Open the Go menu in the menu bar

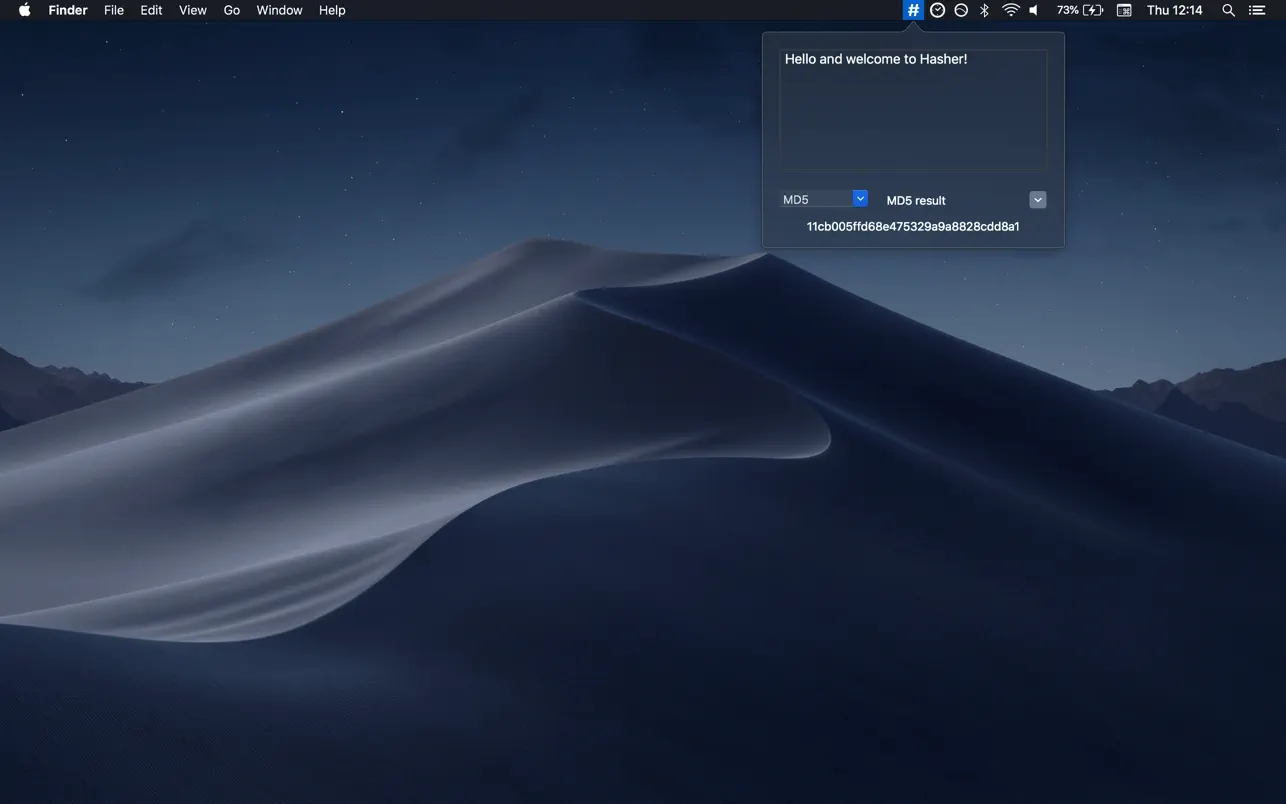point(231,10)
